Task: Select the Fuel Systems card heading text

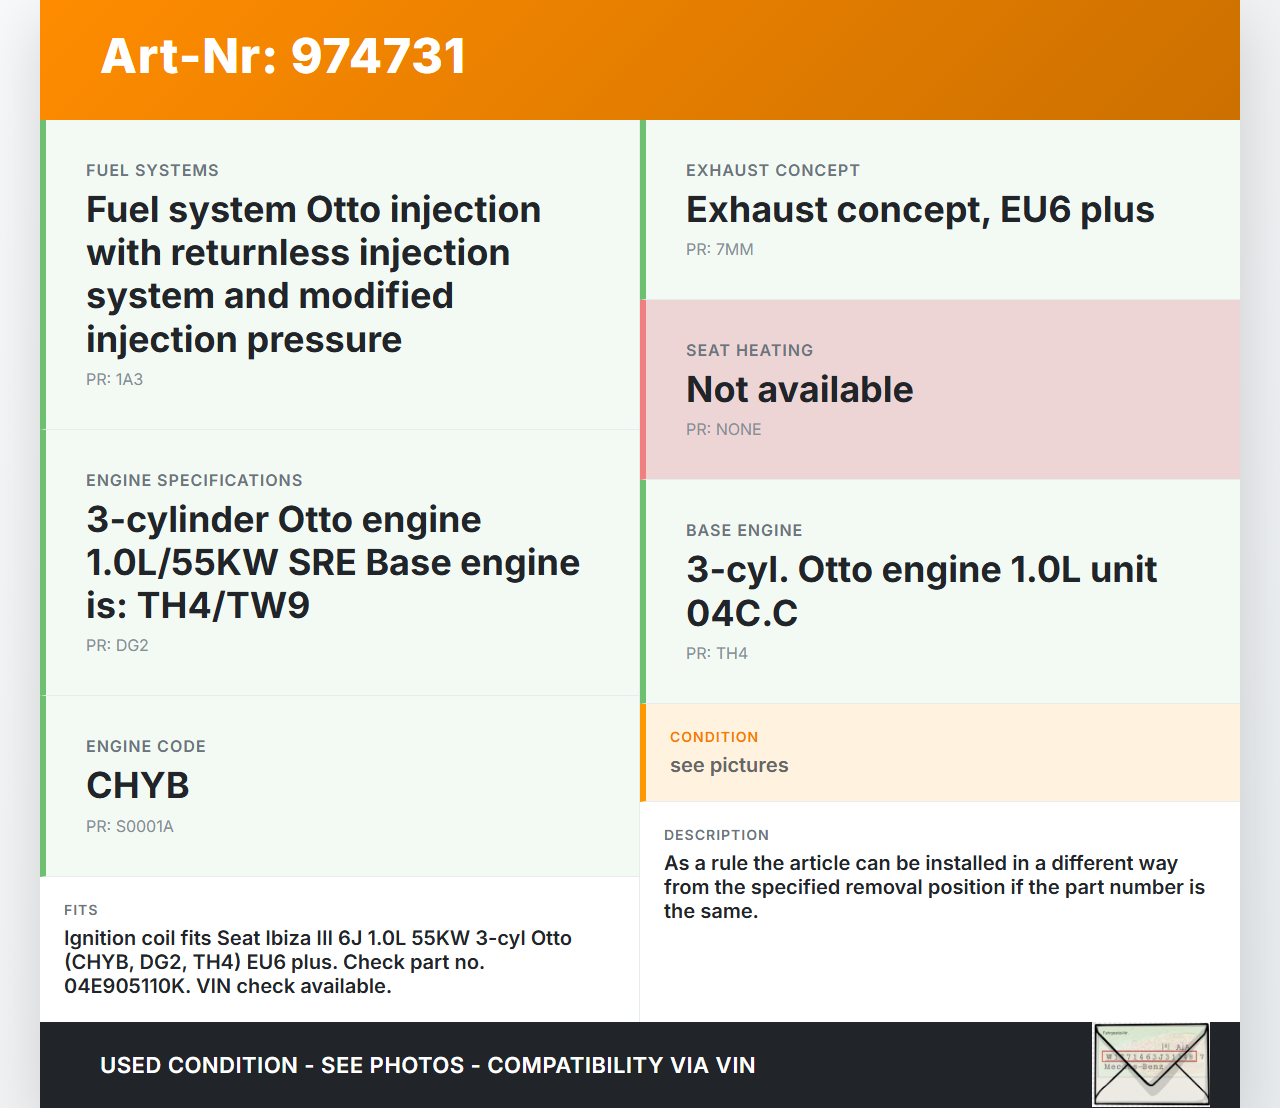Action: click(152, 171)
